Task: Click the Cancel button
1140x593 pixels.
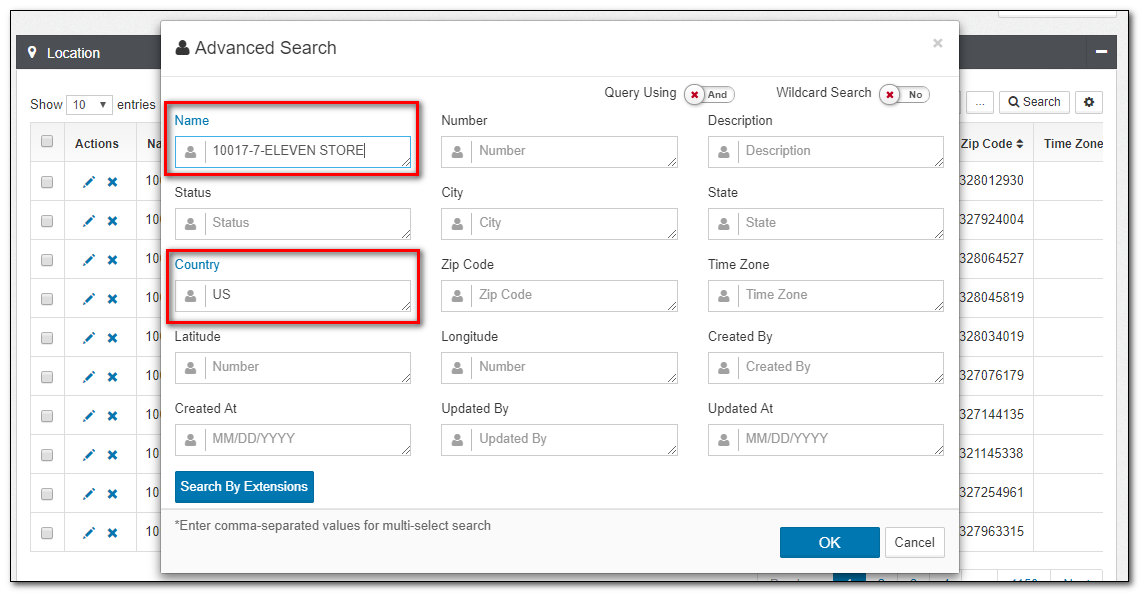Action: 915,543
